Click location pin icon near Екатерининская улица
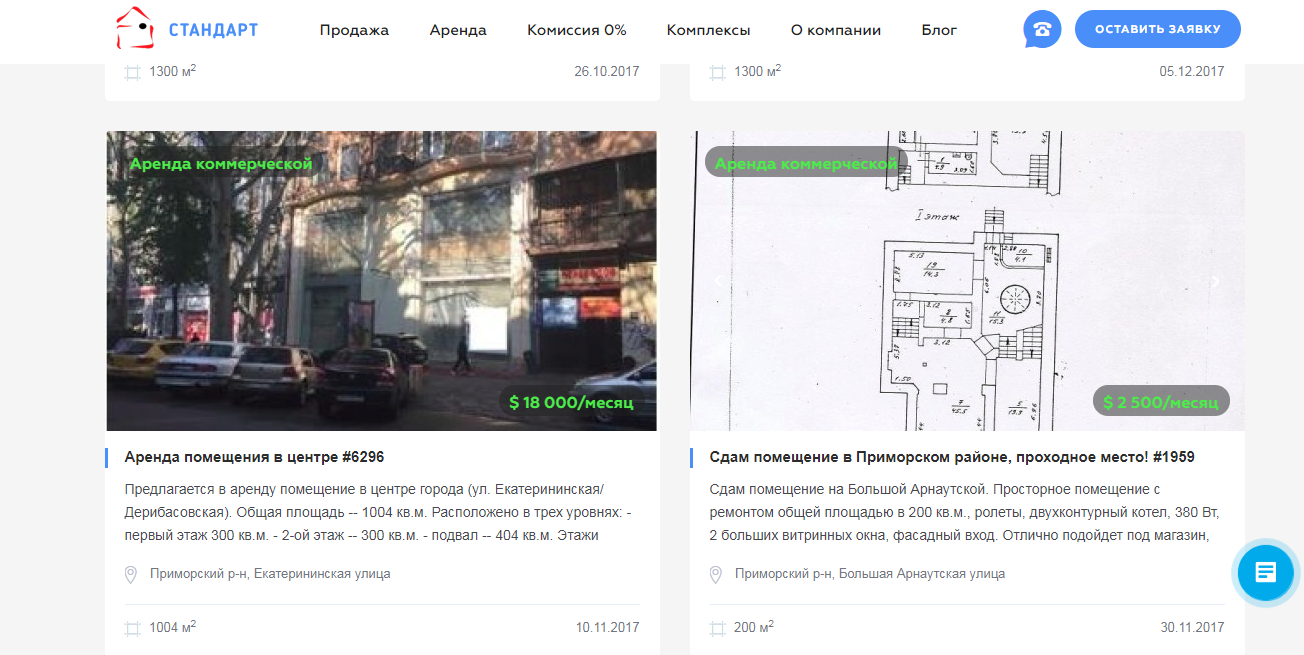Viewport: 1304px width, 655px height. 130,575
